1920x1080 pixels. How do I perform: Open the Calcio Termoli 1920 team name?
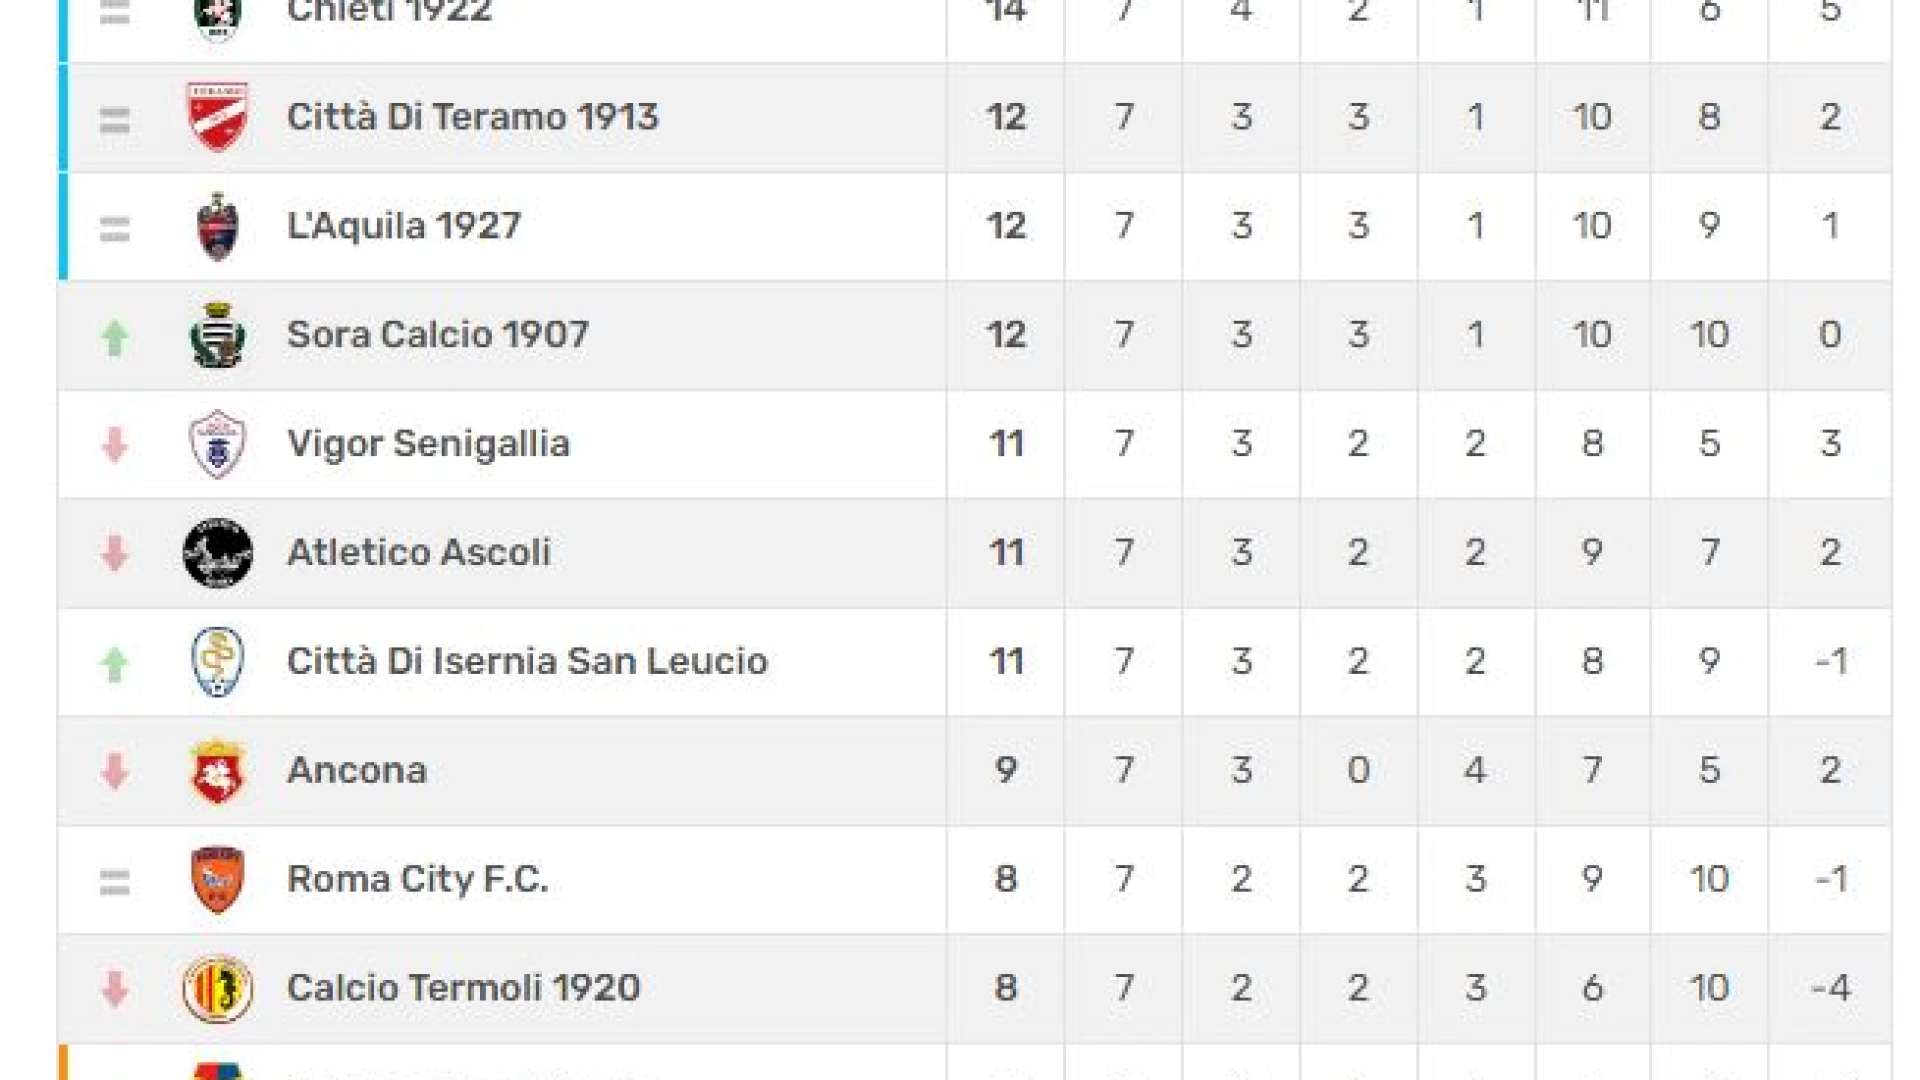[464, 988]
